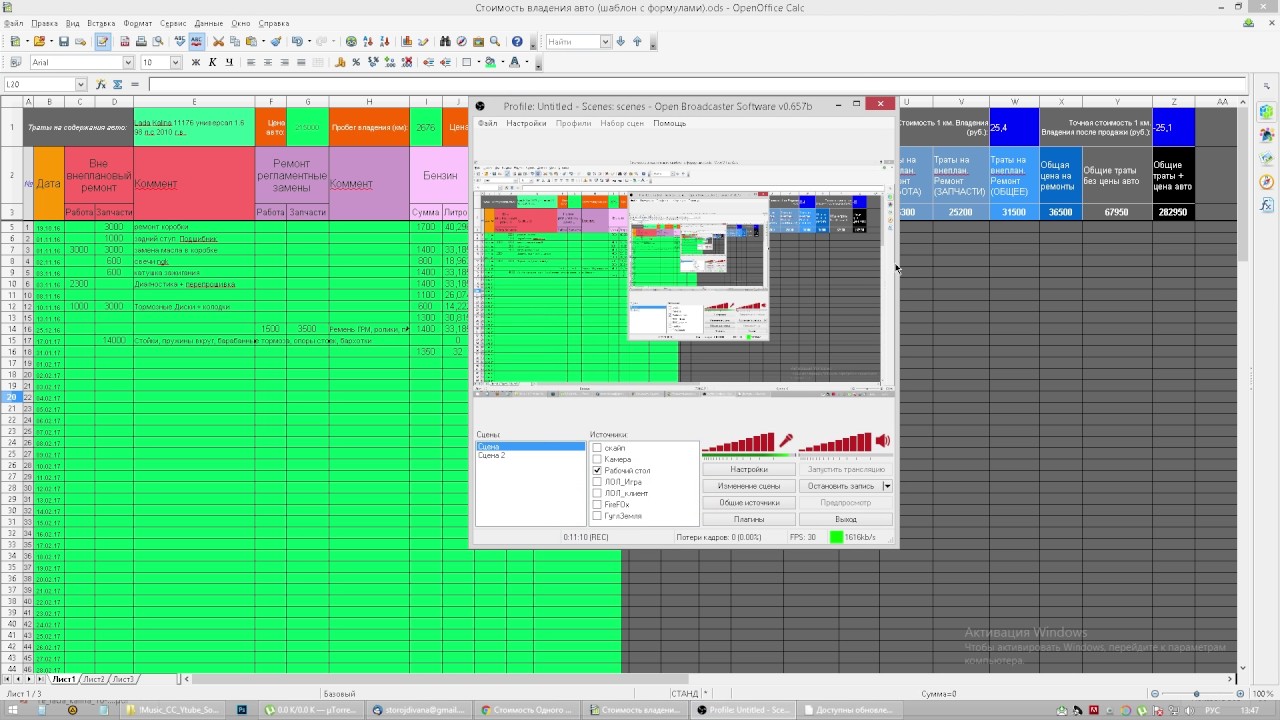Open the Сервис menu in Calc
Image resolution: width=1280 pixels, height=720 pixels.
(173, 23)
